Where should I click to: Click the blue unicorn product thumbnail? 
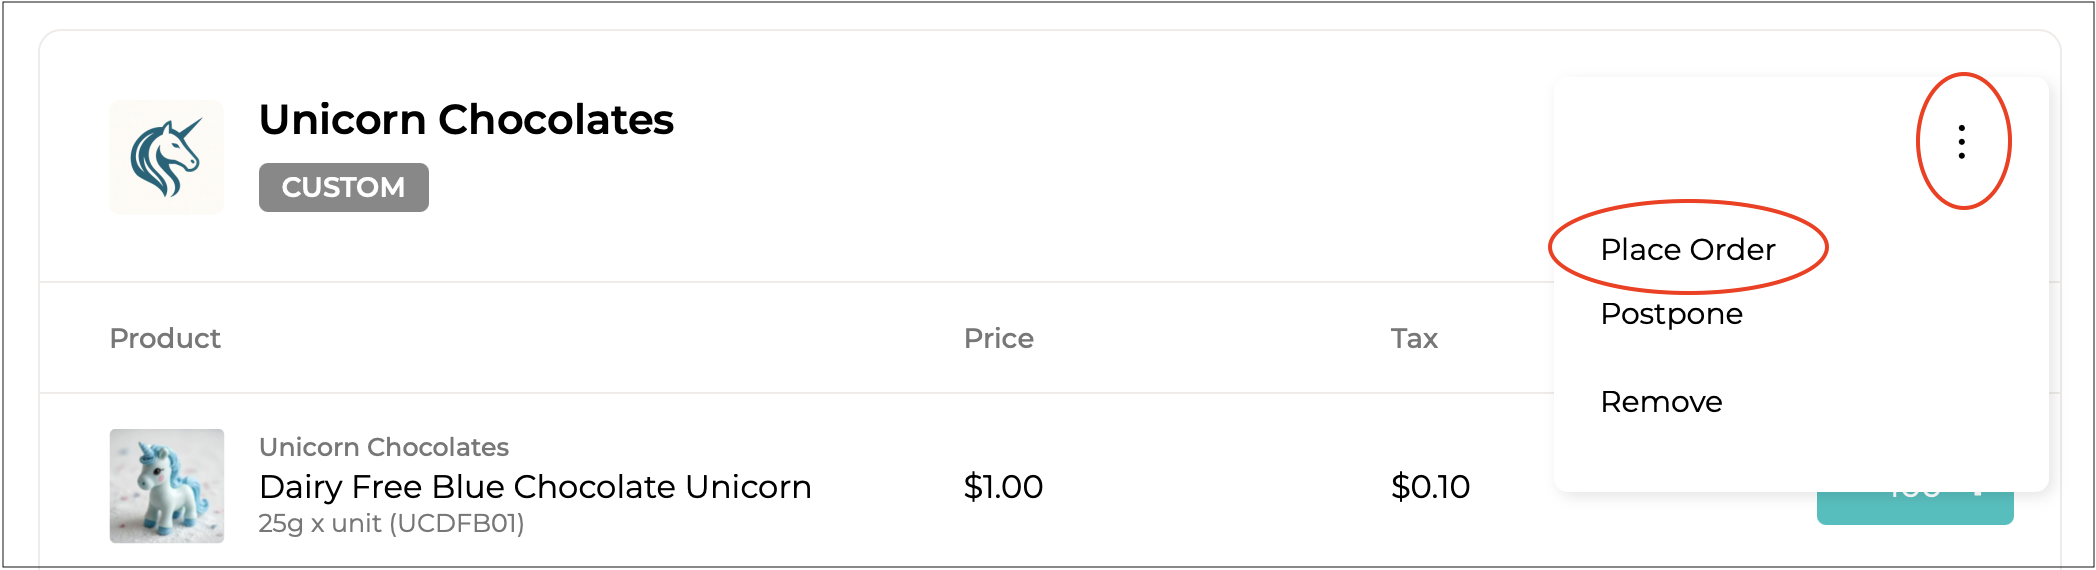[x=166, y=486]
